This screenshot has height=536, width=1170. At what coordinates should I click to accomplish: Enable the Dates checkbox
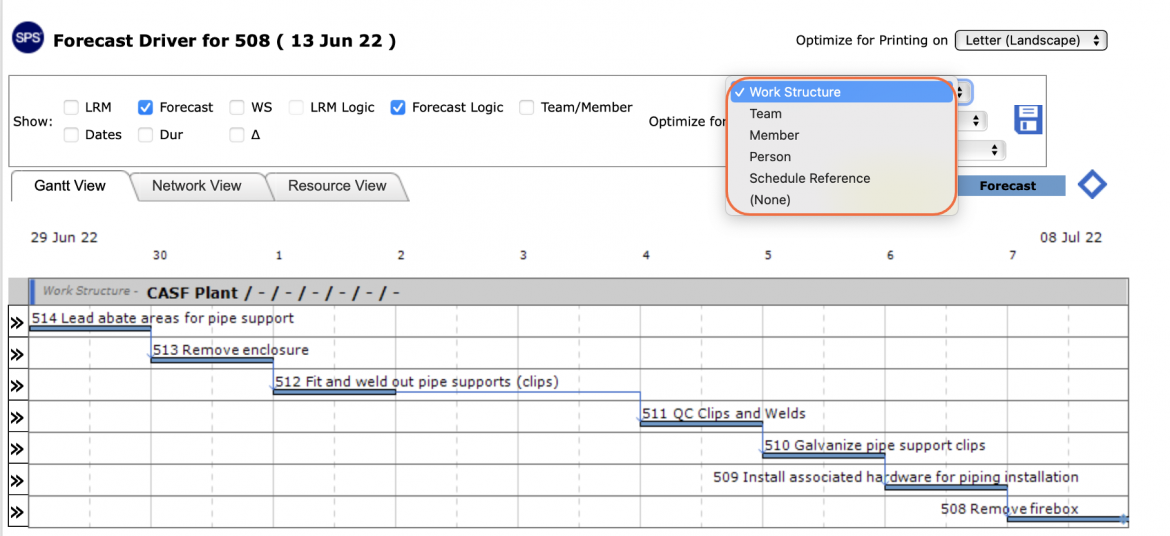click(71, 135)
